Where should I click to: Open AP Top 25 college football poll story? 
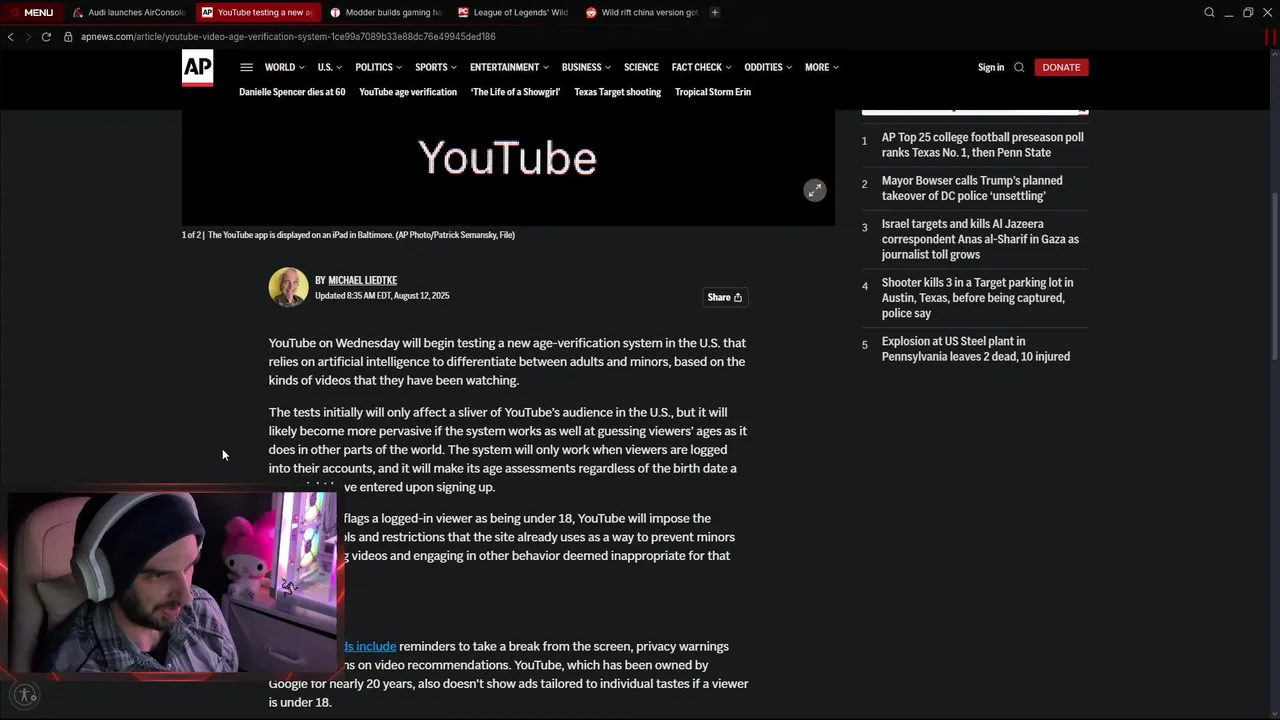982,145
